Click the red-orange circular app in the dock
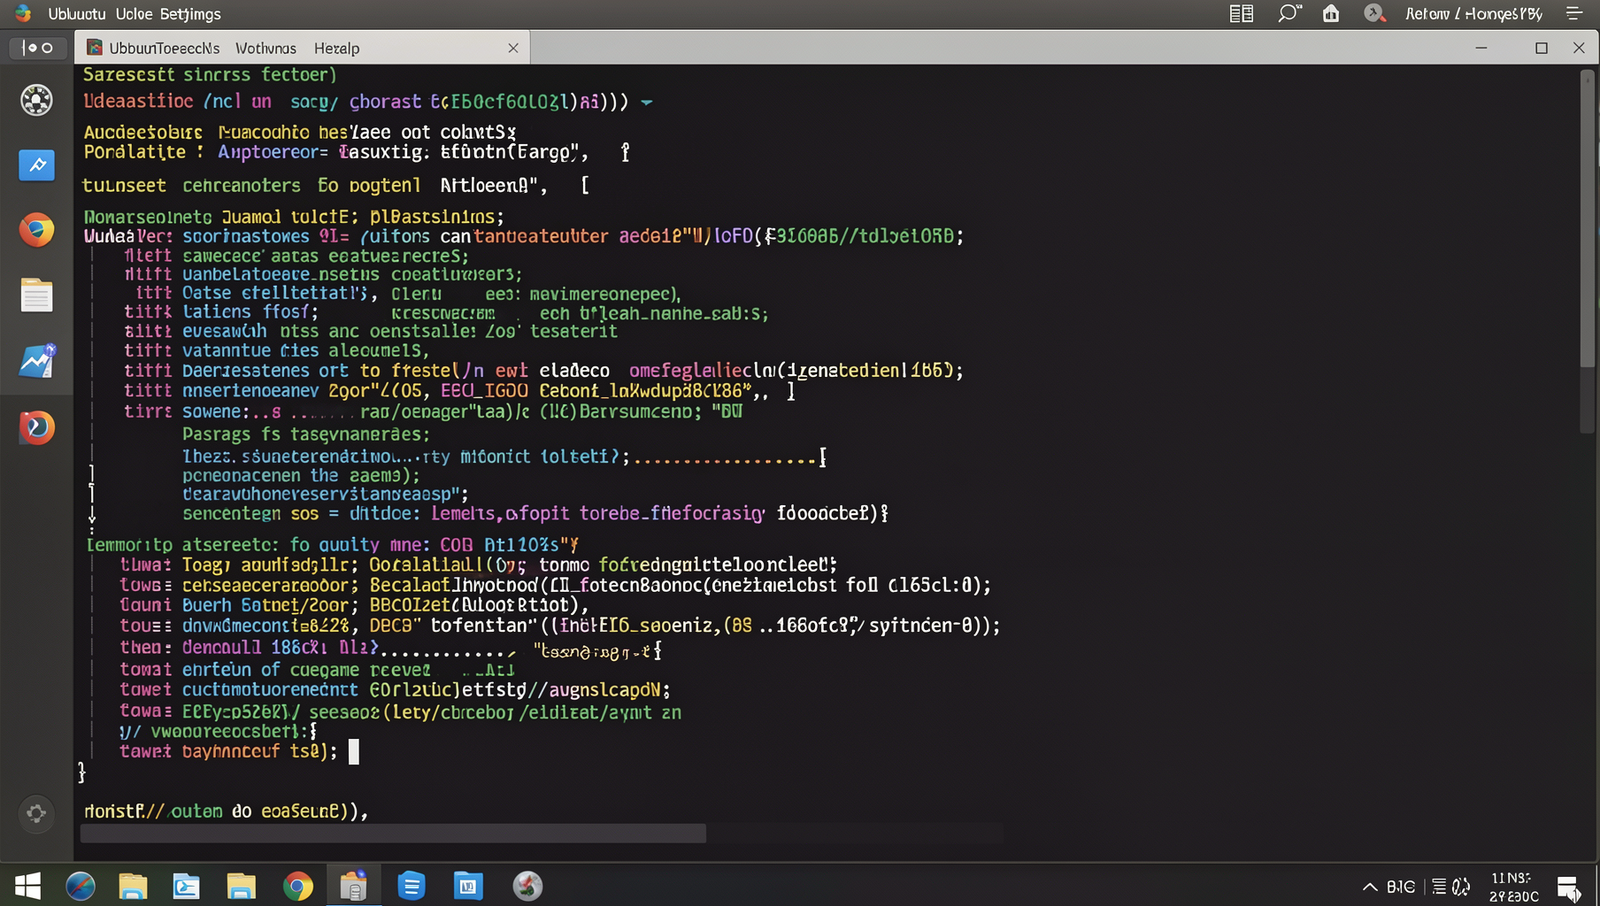1600x906 pixels. point(37,427)
